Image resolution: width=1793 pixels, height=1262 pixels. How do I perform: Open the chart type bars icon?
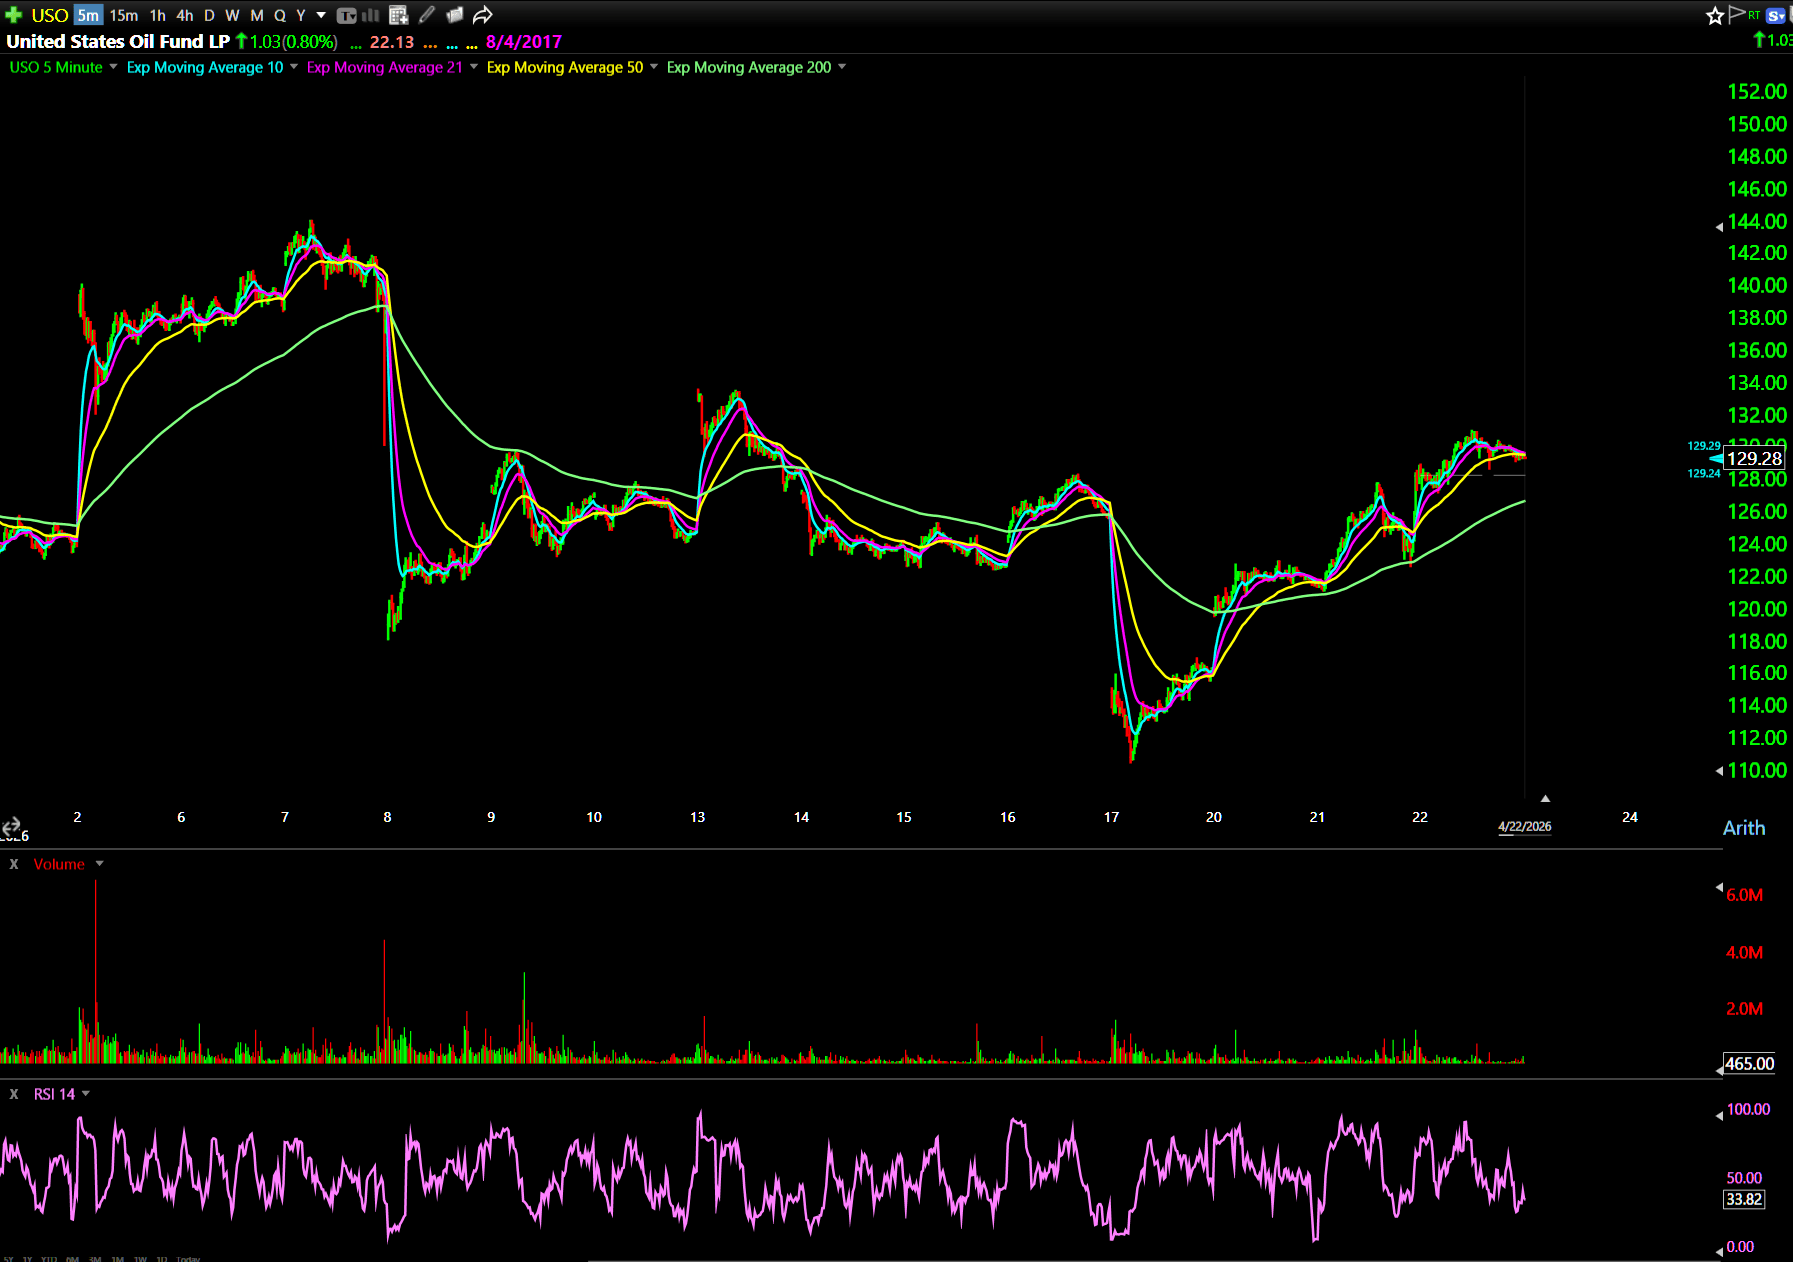click(x=370, y=15)
